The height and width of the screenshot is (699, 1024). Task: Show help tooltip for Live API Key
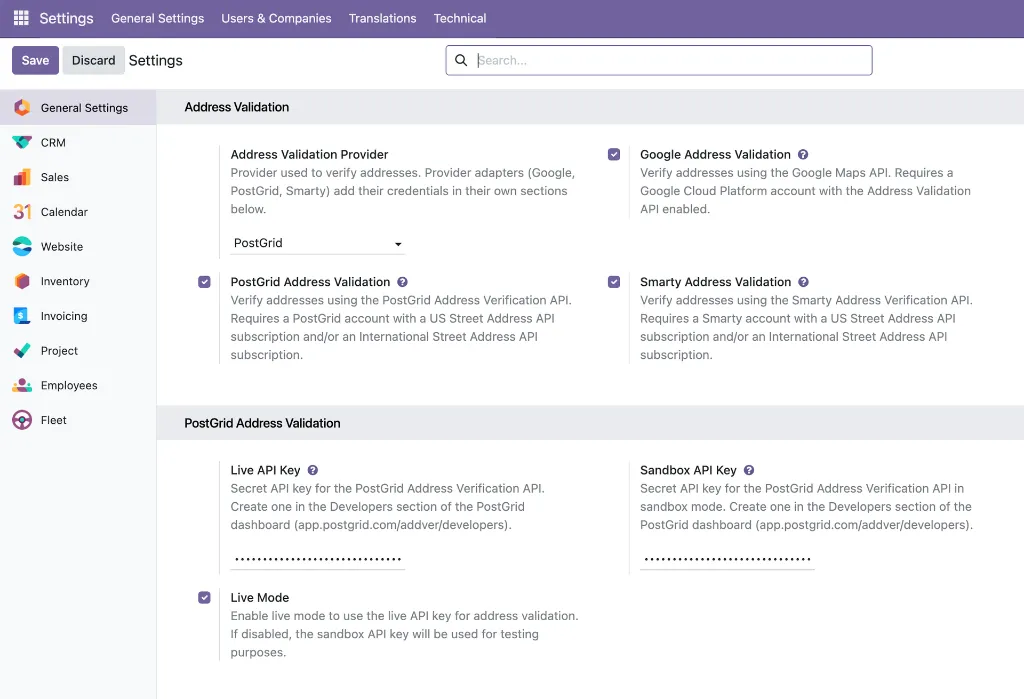[x=313, y=470]
